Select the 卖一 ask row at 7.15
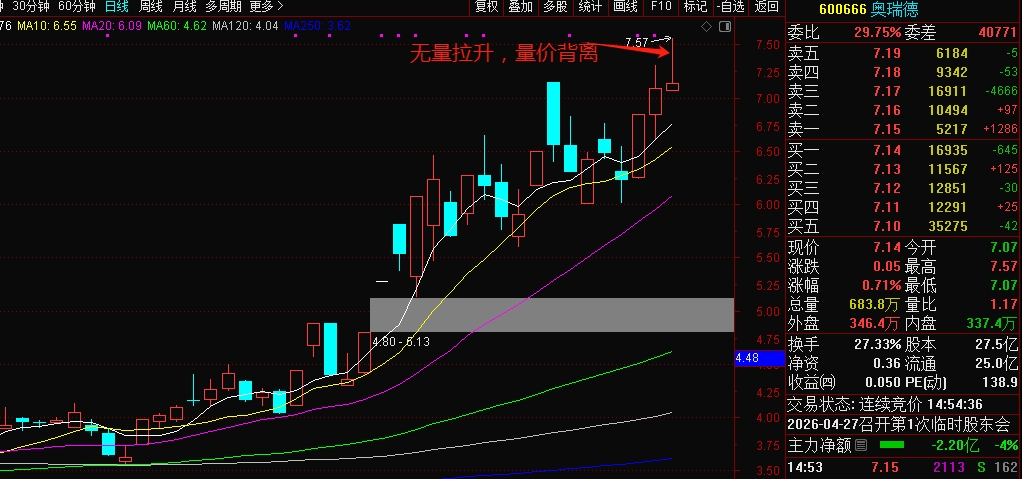 point(903,129)
